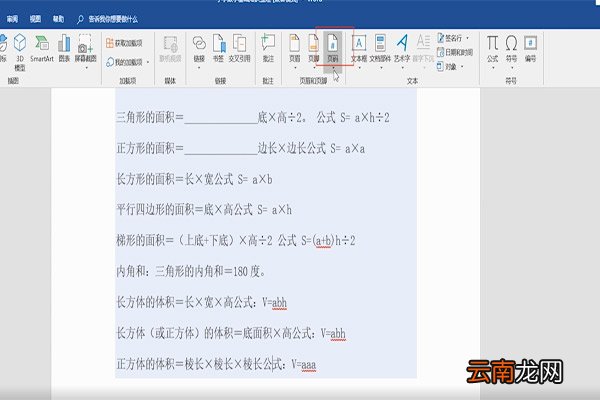Click the line '正方形的面积=' in the document

point(240,148)
